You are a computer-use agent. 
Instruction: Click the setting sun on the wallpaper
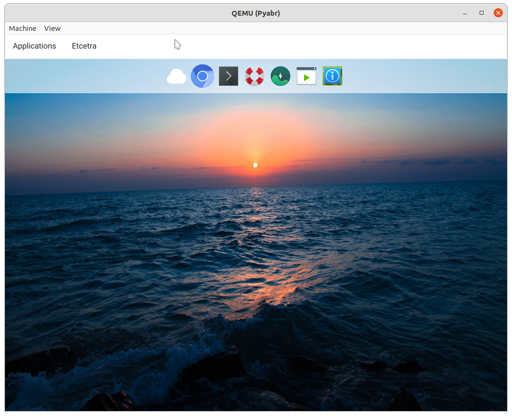255,165
